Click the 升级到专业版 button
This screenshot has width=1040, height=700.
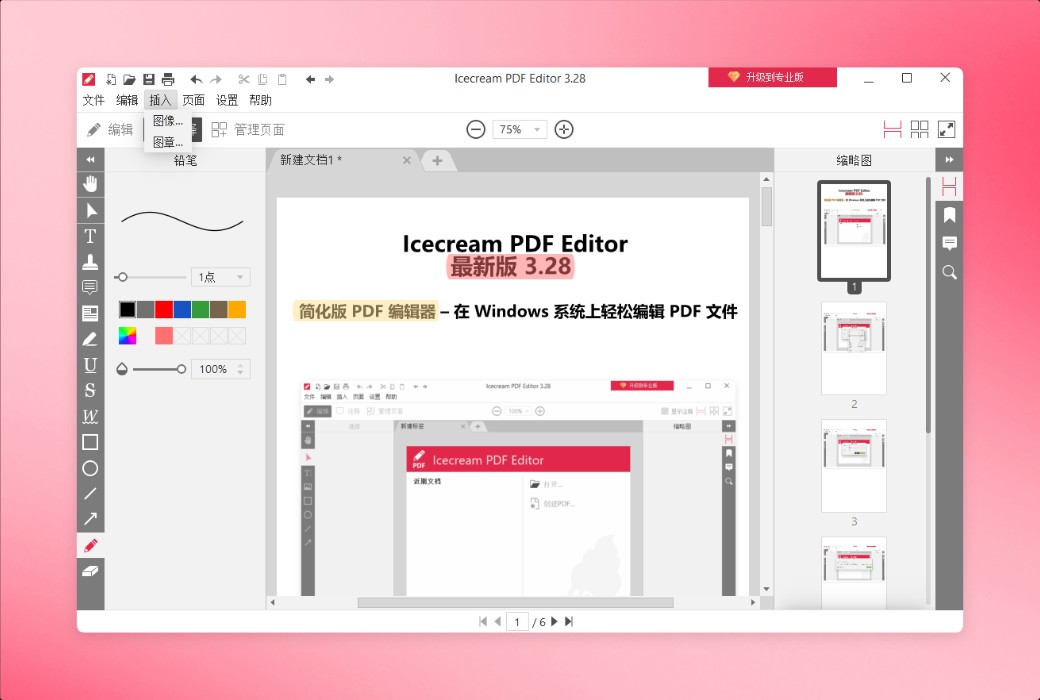772,76
